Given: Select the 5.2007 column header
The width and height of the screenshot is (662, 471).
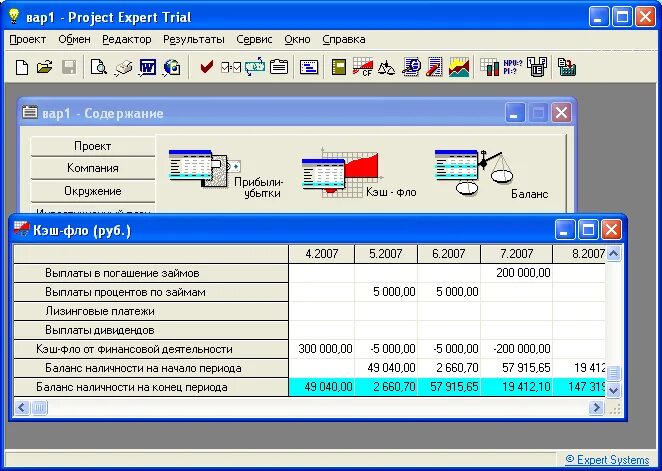Looking at the screenshot, I should 385,254.
